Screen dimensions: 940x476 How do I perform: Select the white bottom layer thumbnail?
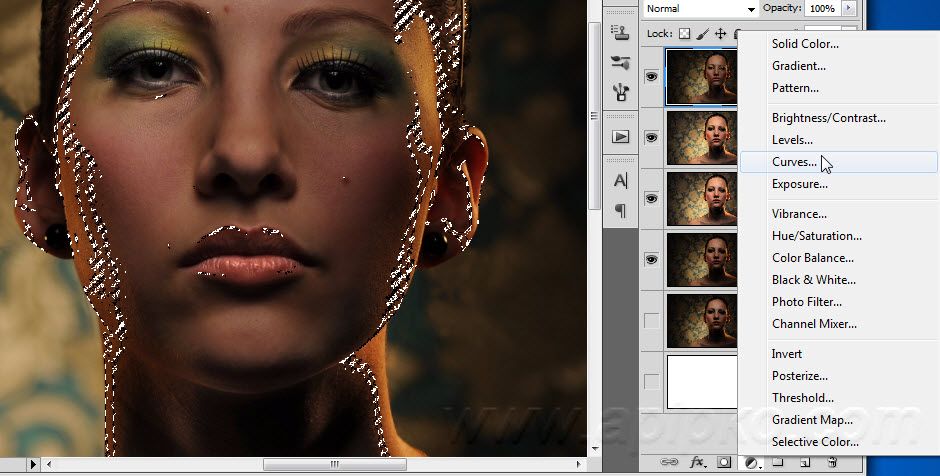point(701,382)
